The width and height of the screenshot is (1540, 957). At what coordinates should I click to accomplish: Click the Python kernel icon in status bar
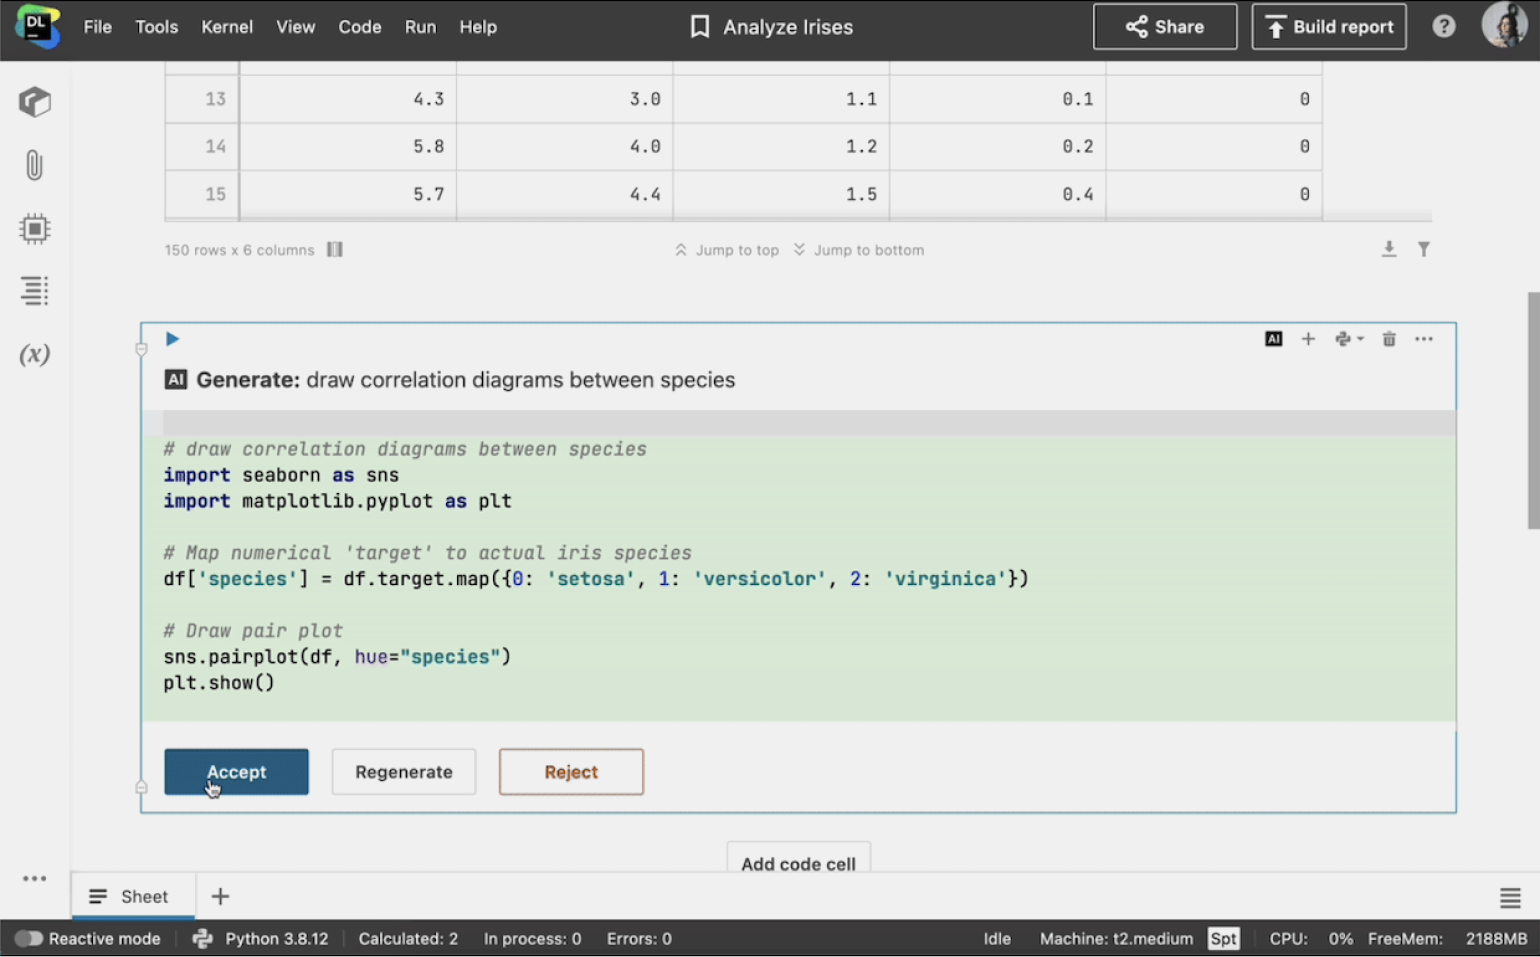click(x=202, y=938)
